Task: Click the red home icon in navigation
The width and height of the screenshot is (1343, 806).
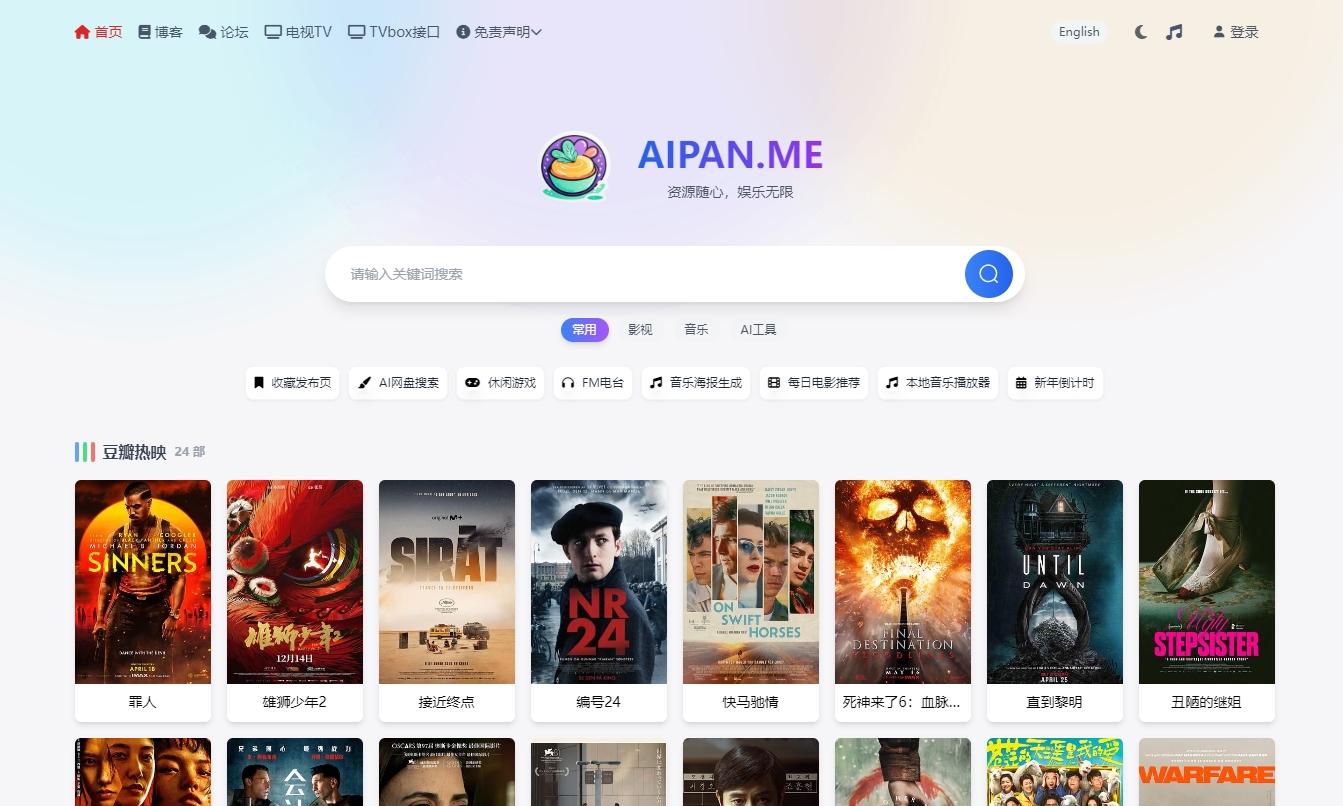Action: [x=83, y=32]
